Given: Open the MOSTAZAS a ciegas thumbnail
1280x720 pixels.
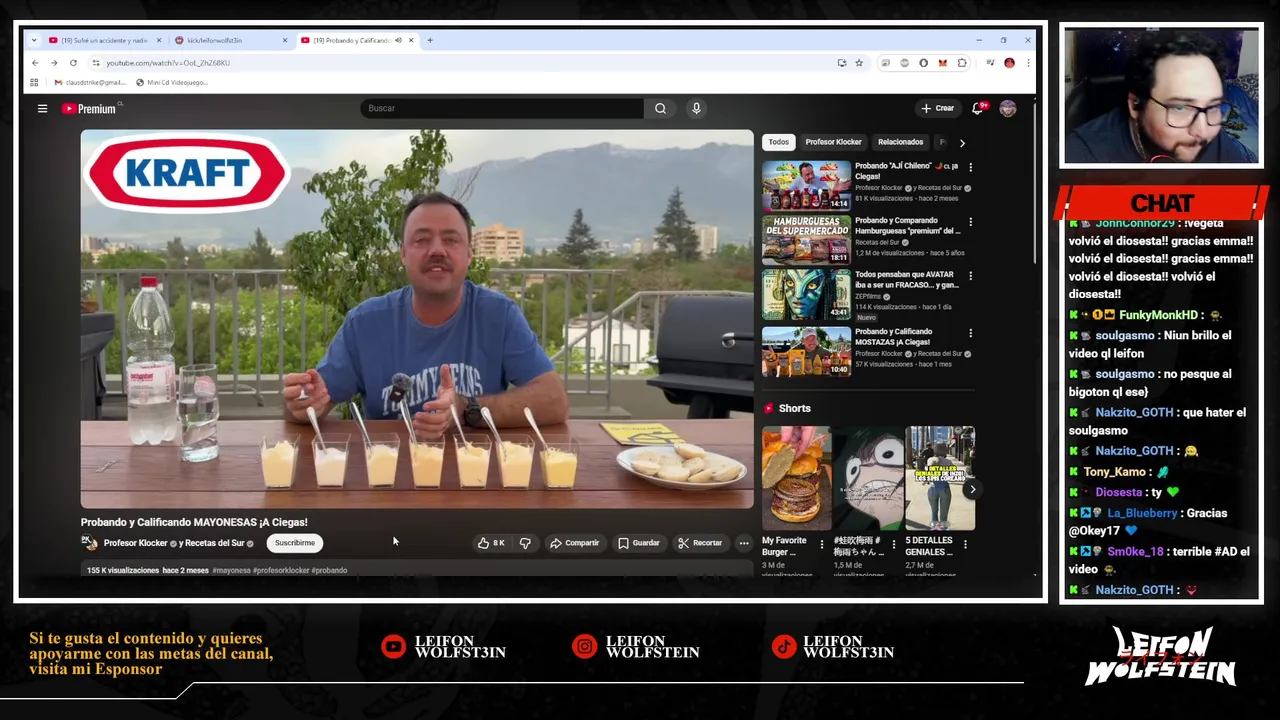Looking at the screenshot, I should [806, 351].
